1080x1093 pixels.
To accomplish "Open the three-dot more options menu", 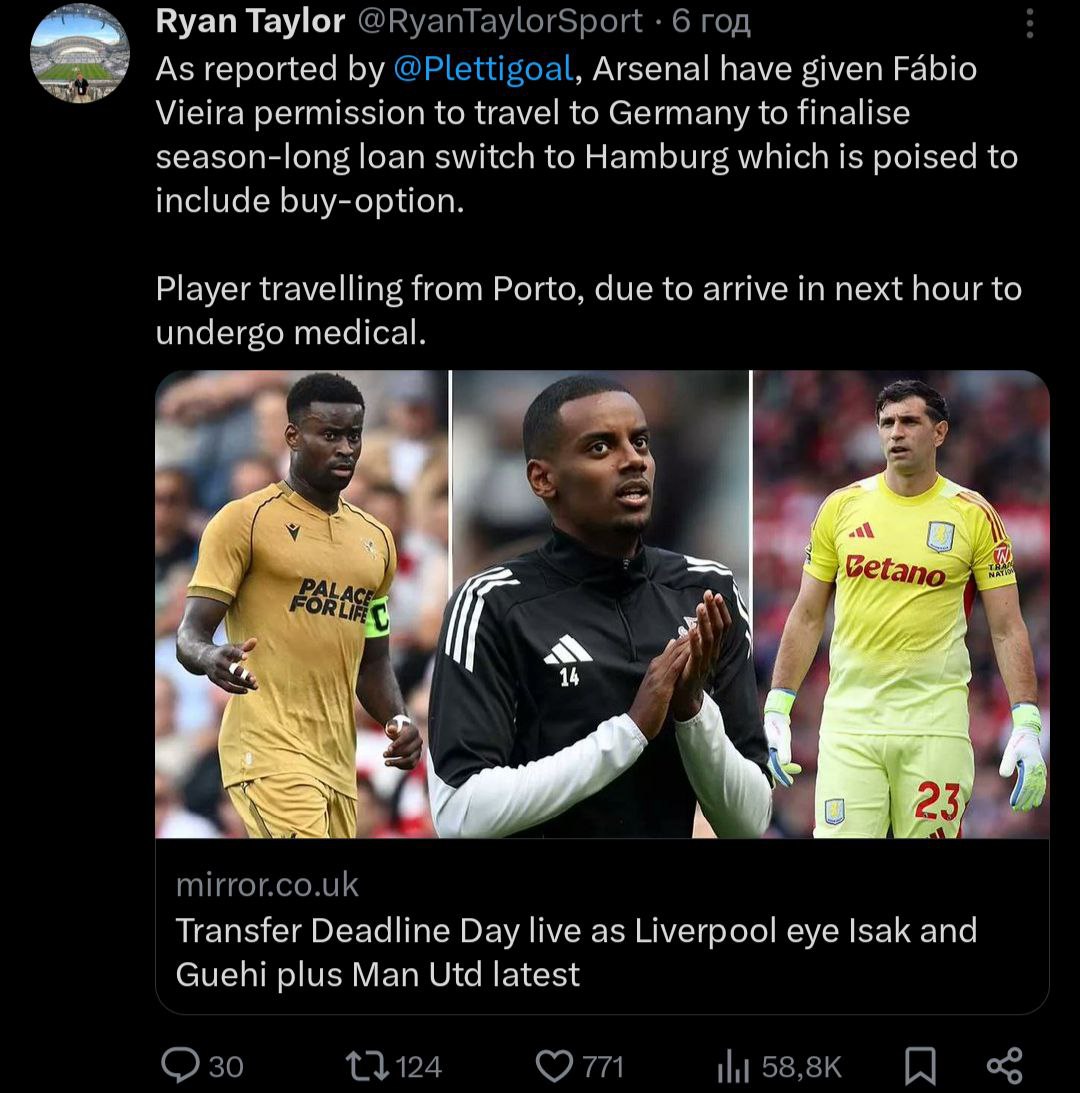I will (1031, 23).
